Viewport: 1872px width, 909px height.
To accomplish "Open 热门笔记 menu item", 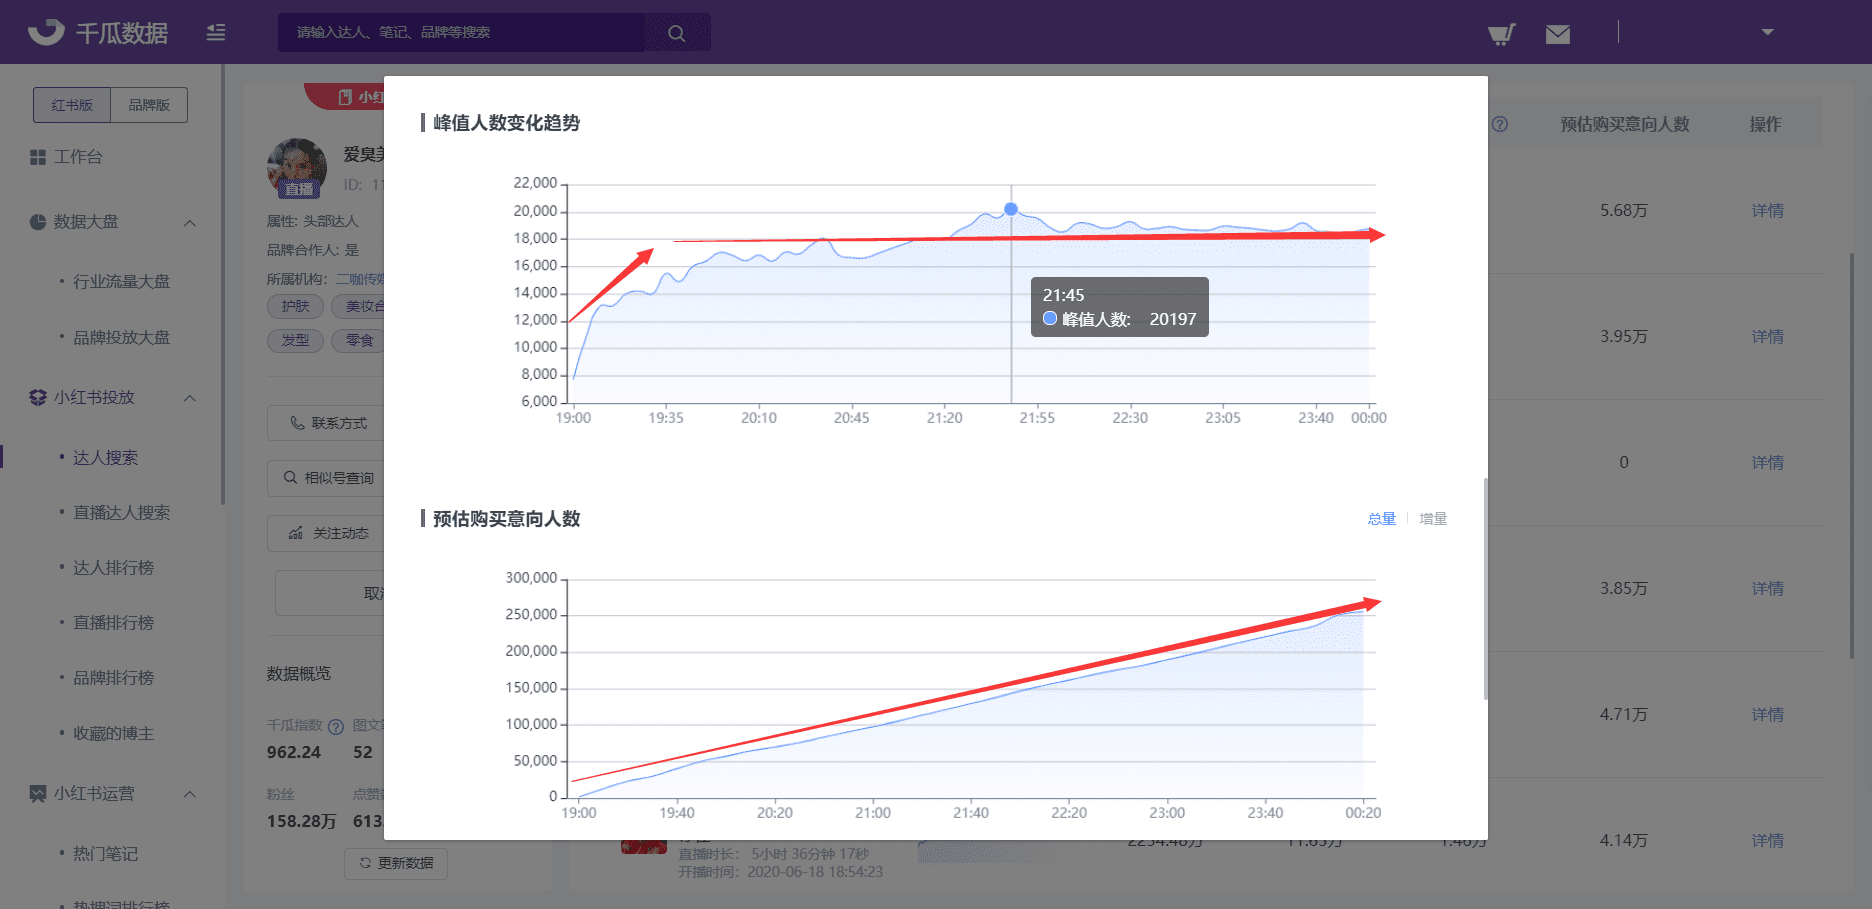I will [x=105, y=854].
